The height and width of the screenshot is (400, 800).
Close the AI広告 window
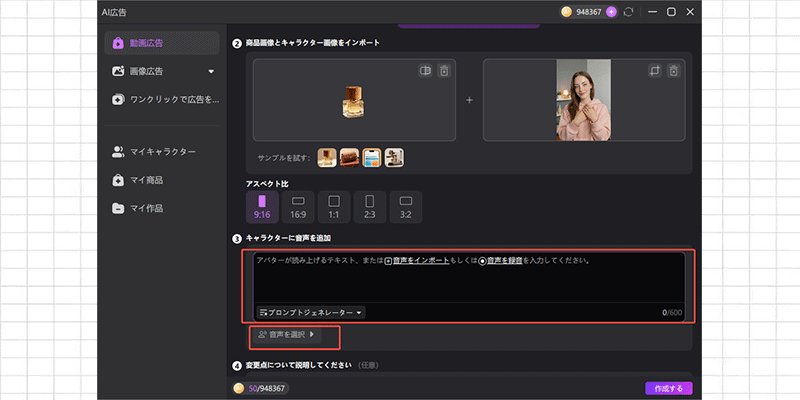[x=690, y=12]
